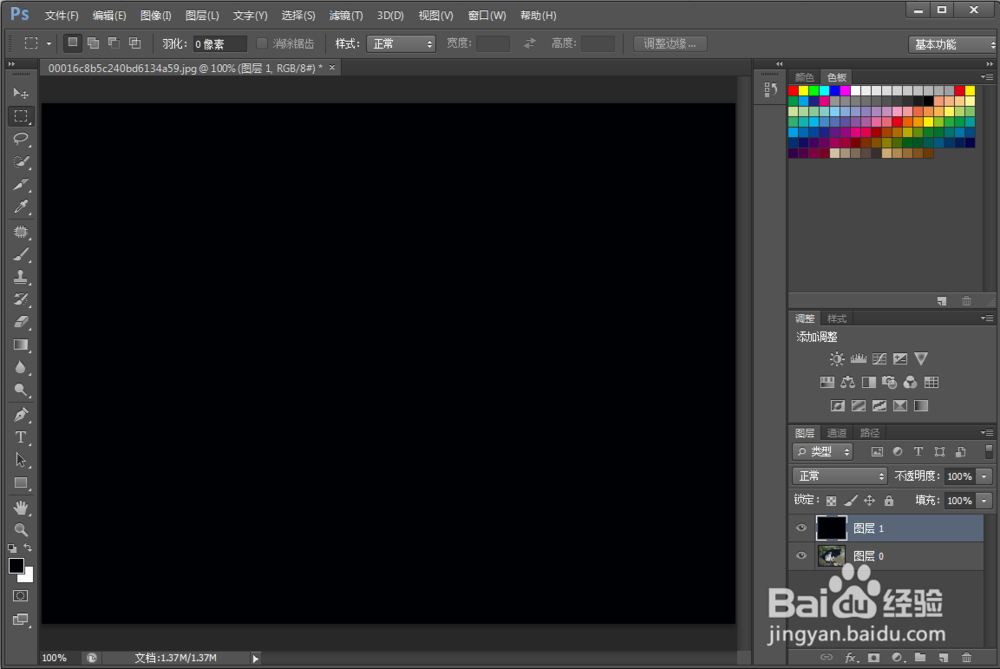Toggle lock image pixels
This screenshot has height=669, width=1000.
pos(851,501)
